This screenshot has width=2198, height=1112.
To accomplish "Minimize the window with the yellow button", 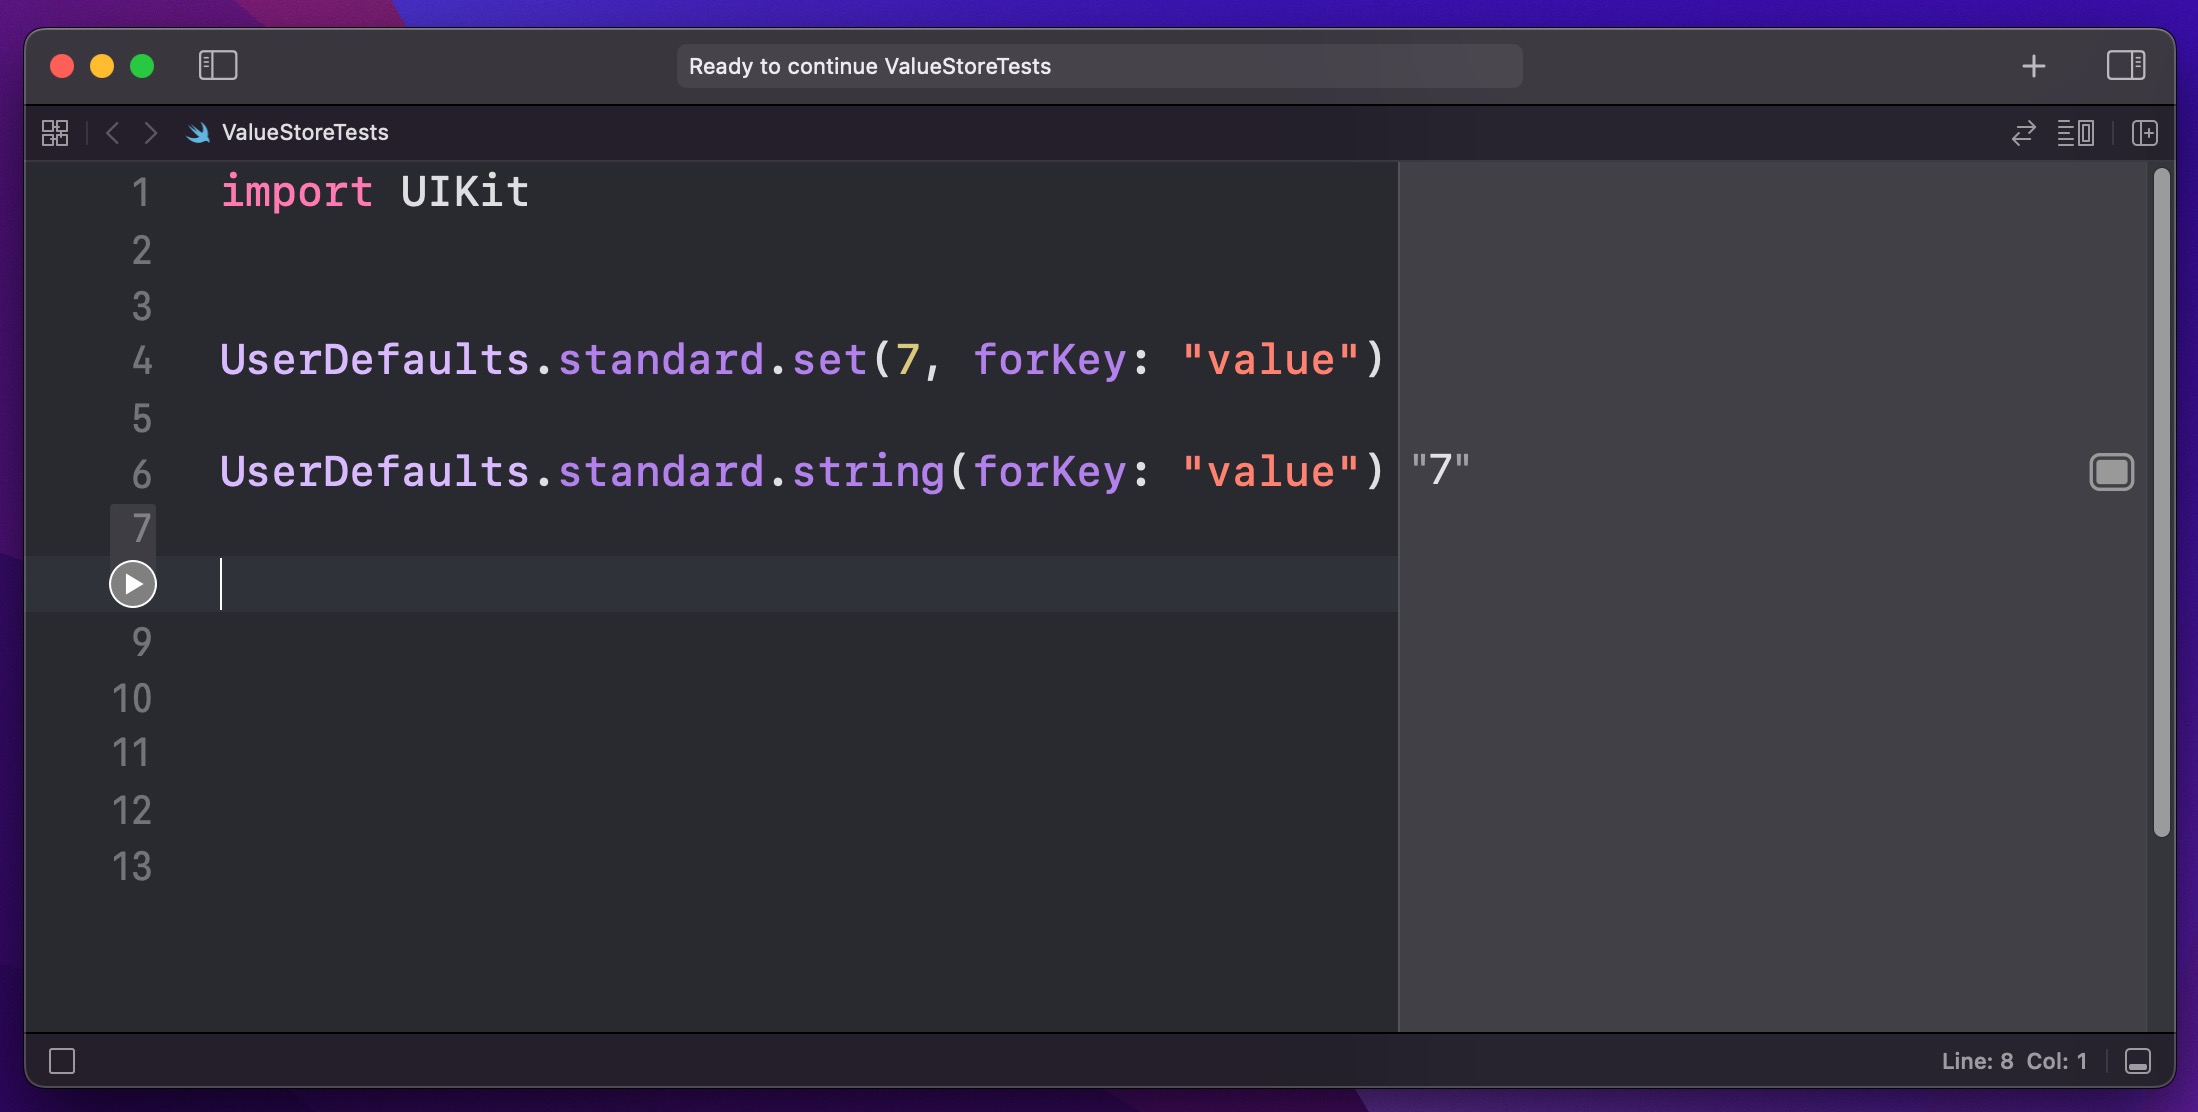I will [x=102, y=66].
